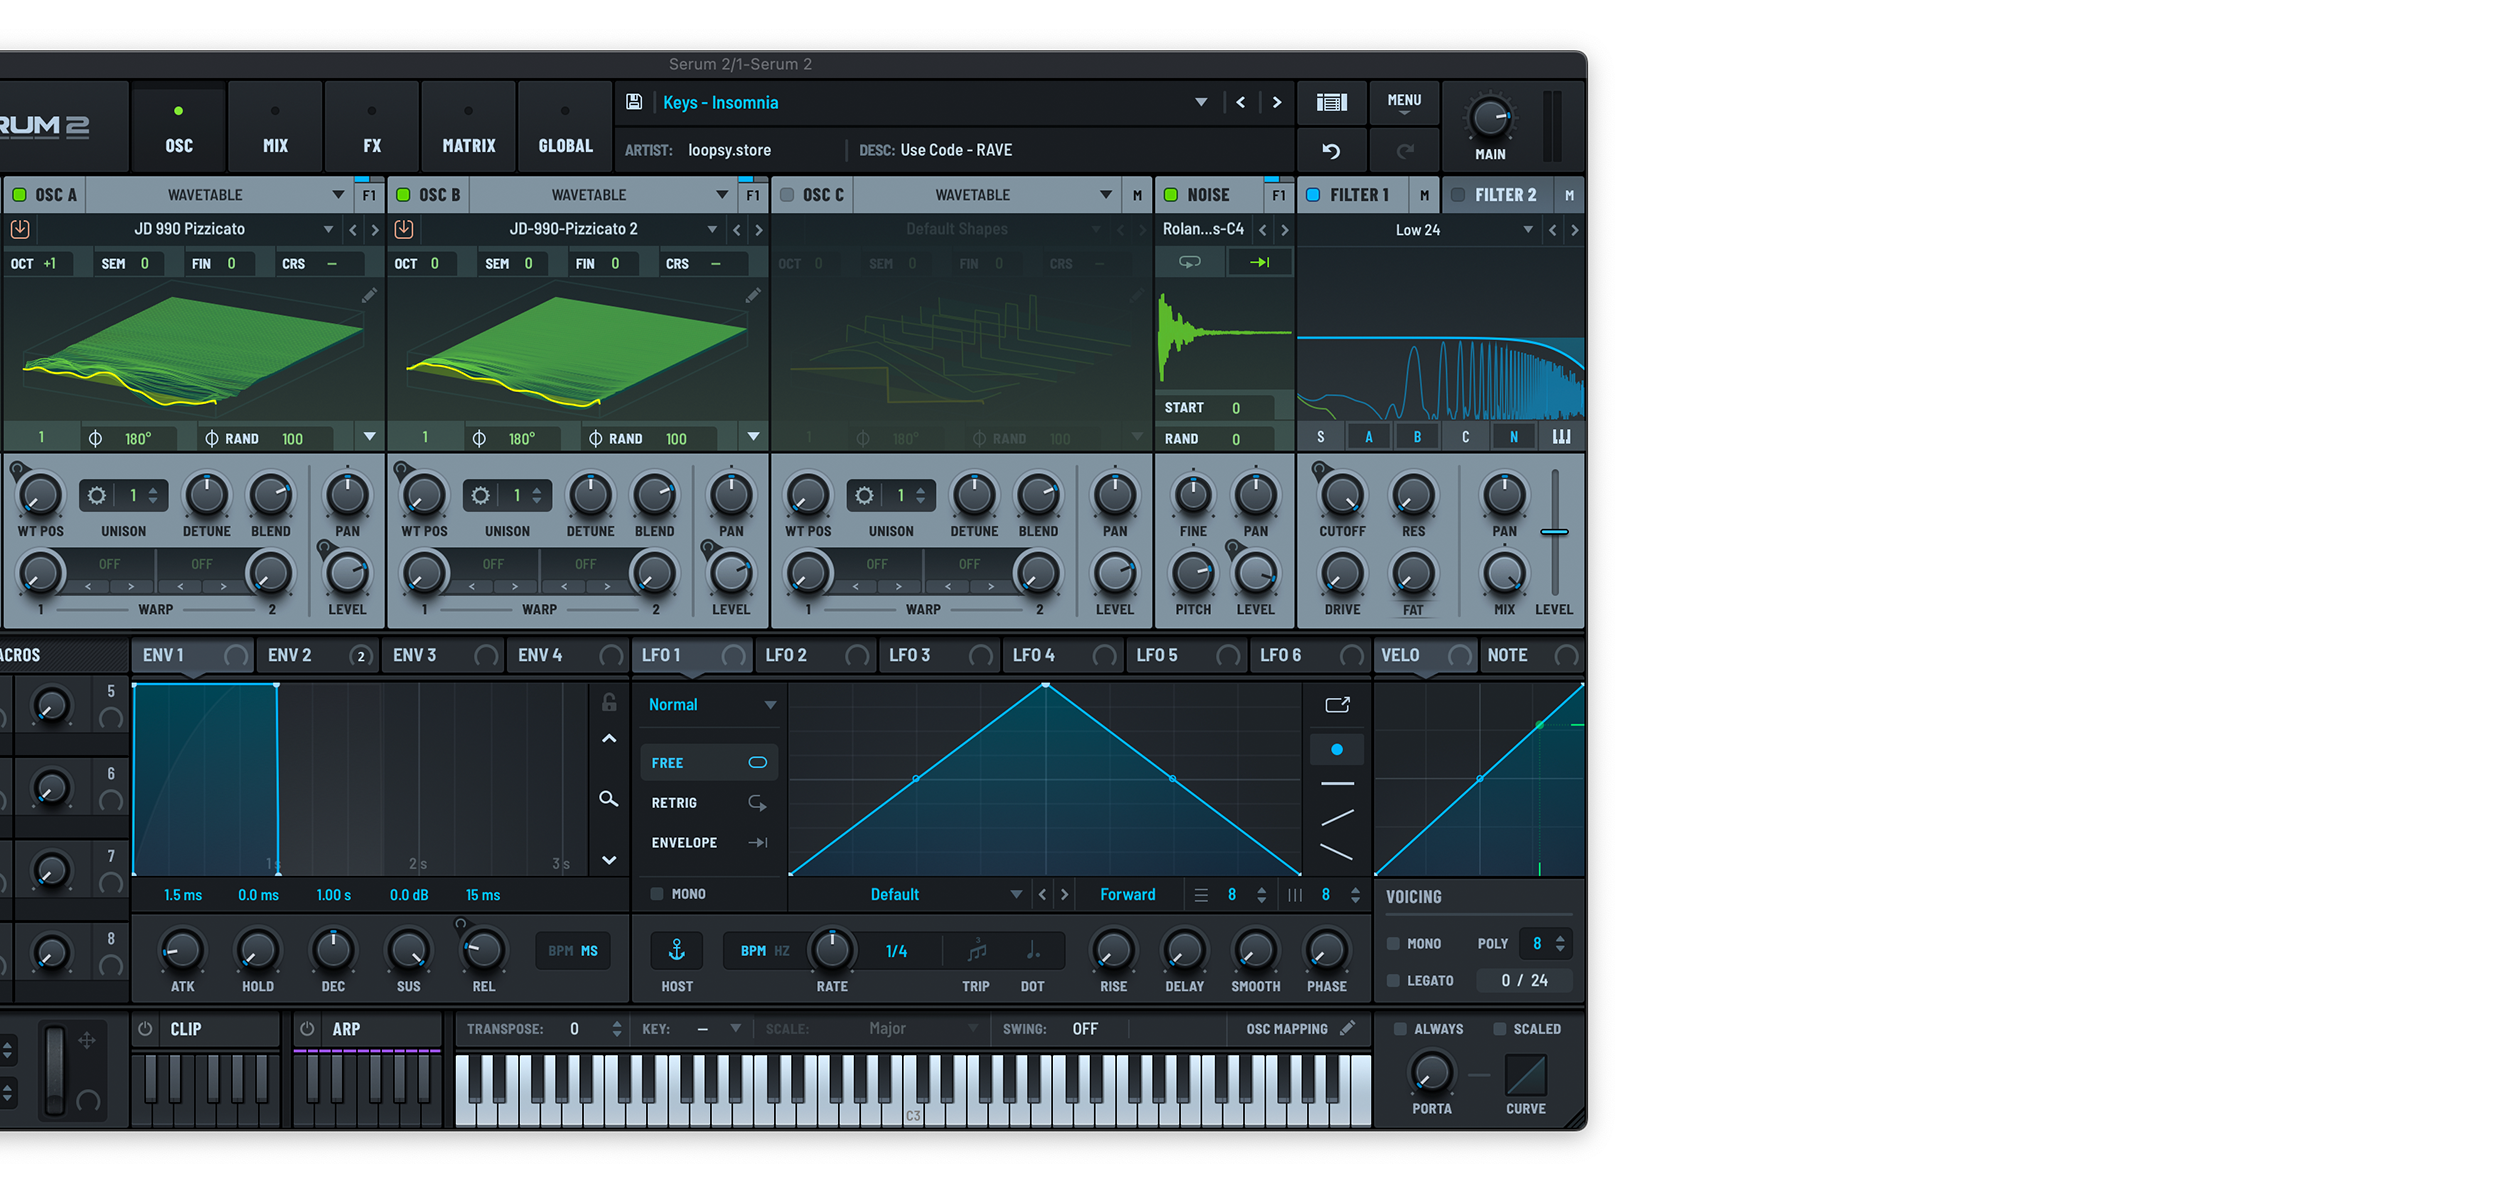This screenshot has width=2500, height=1200.
Task: Enable OSC C oscillator
Action: [x=787, y=195]
